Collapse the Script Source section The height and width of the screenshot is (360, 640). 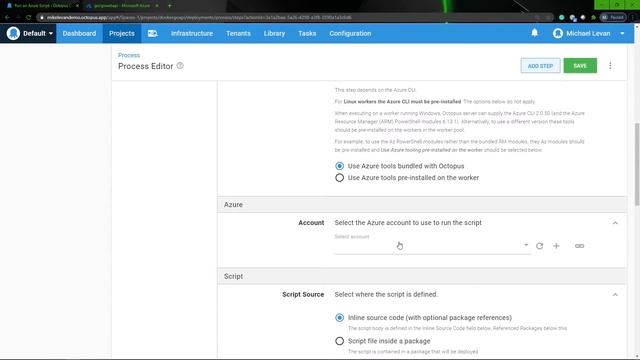[615, 295]
